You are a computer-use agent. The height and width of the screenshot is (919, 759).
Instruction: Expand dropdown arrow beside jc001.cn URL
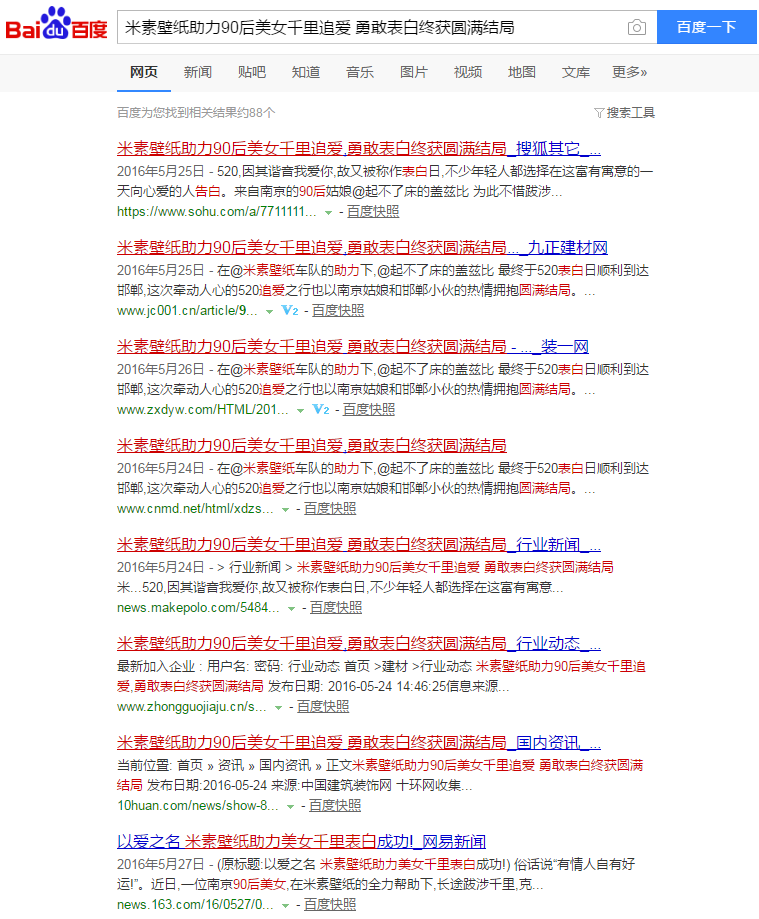pos(270,311)
